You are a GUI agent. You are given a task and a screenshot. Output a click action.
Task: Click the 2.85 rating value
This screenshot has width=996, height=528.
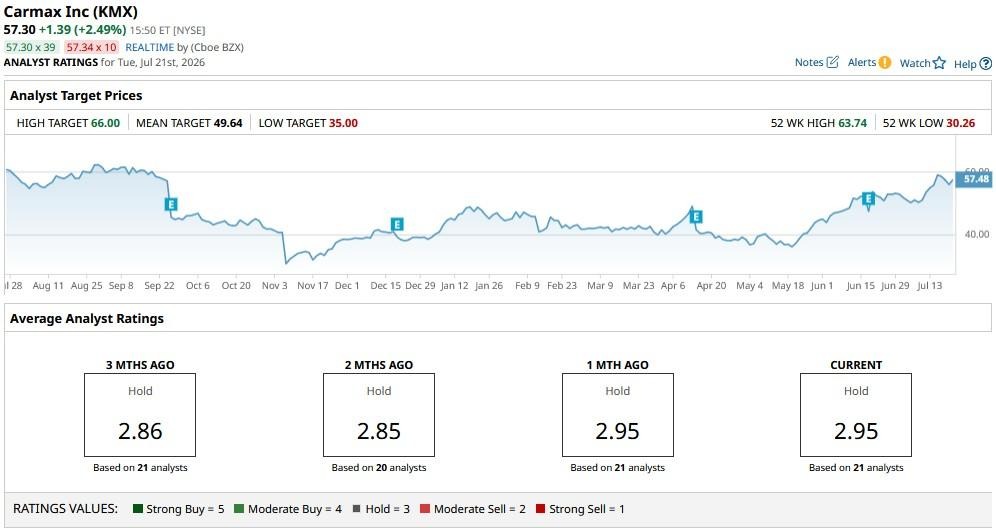[x=379, y=431]
